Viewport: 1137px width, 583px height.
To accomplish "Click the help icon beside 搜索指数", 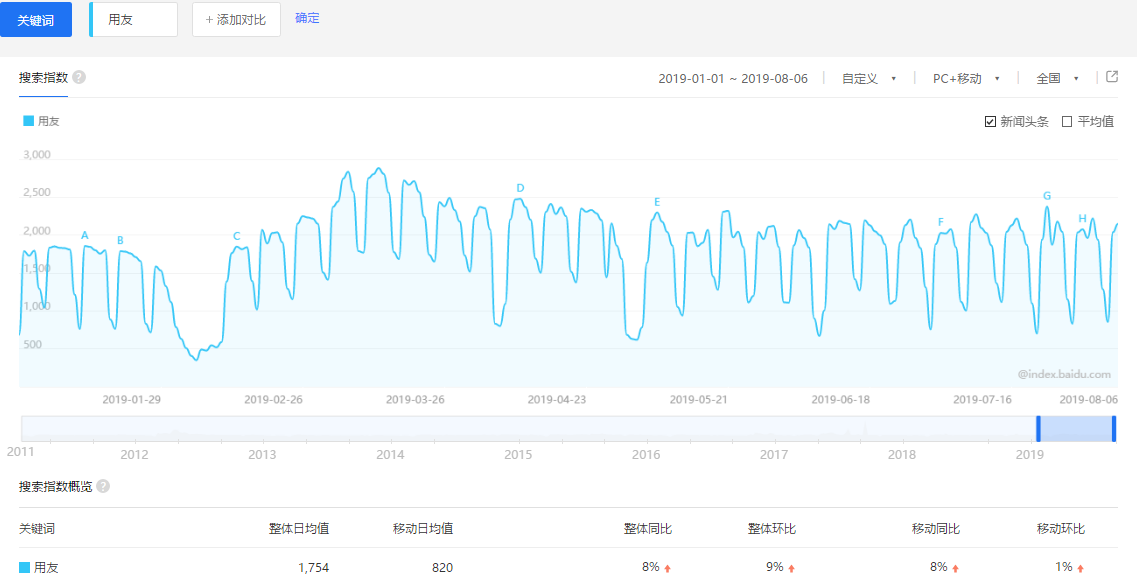I will (x=80, y=78).
